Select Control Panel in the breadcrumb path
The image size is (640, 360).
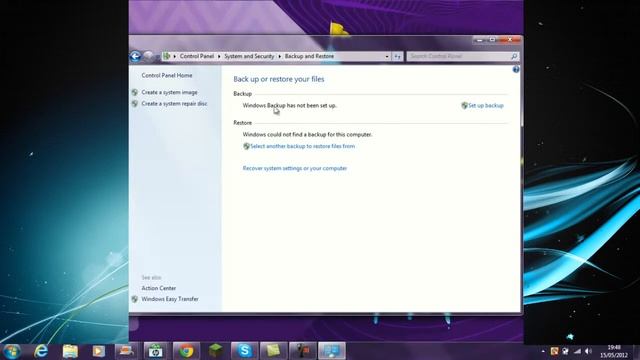197,56
